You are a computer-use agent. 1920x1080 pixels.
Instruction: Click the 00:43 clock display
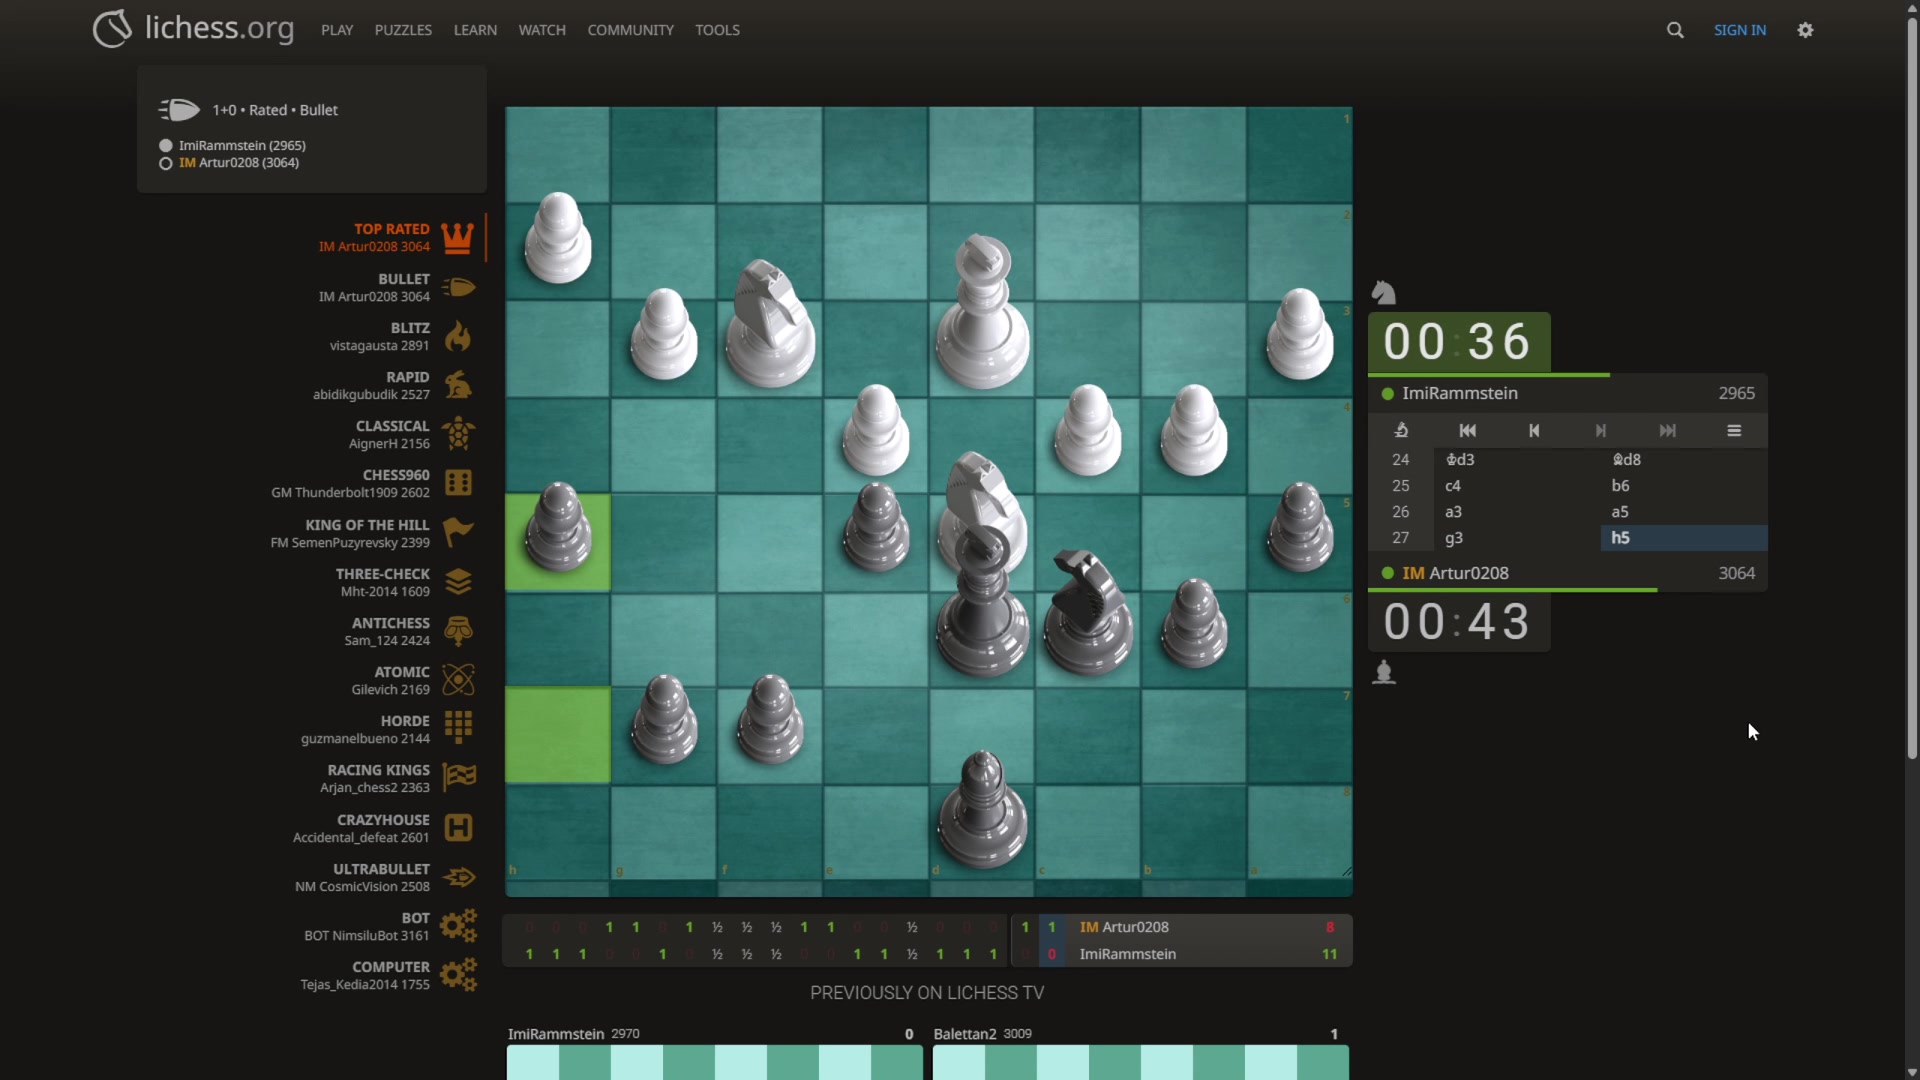pos(1459,622)
